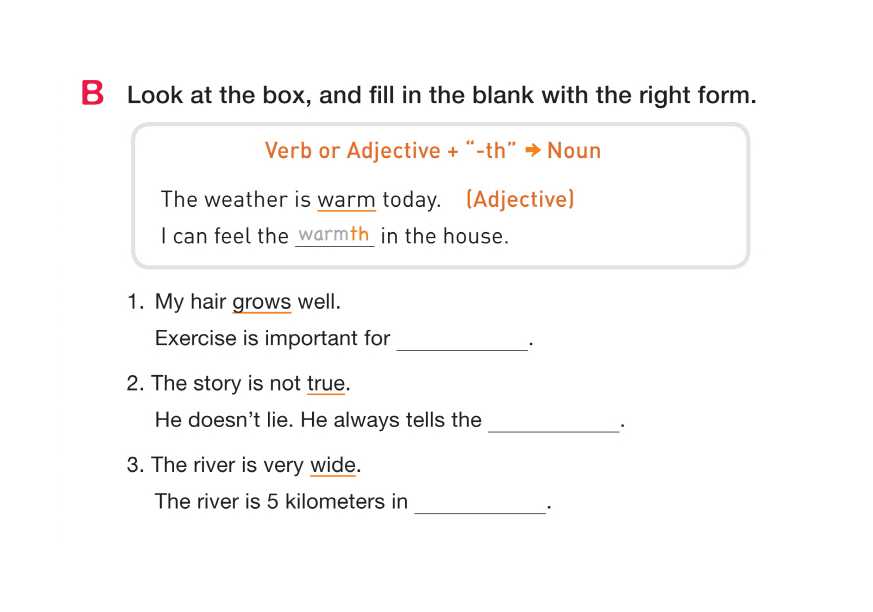
Task: Click the orange "(Adjective)" label
Action: [x=520, y=199]
